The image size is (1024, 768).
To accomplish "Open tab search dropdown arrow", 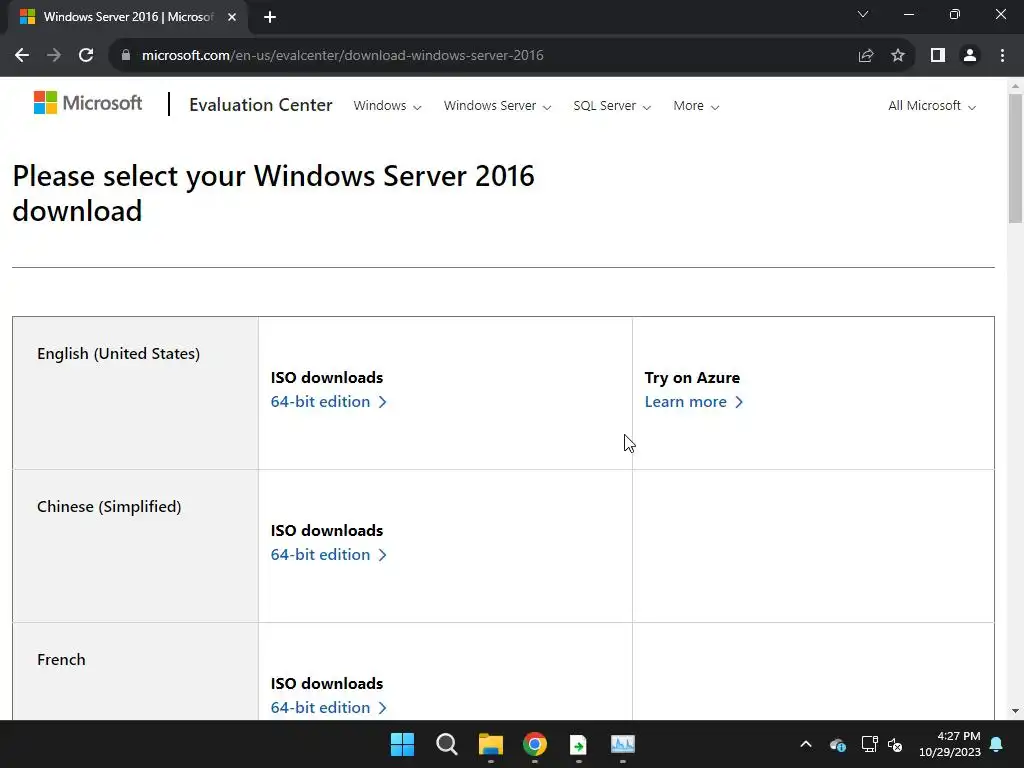I will [x=863, y=14].
